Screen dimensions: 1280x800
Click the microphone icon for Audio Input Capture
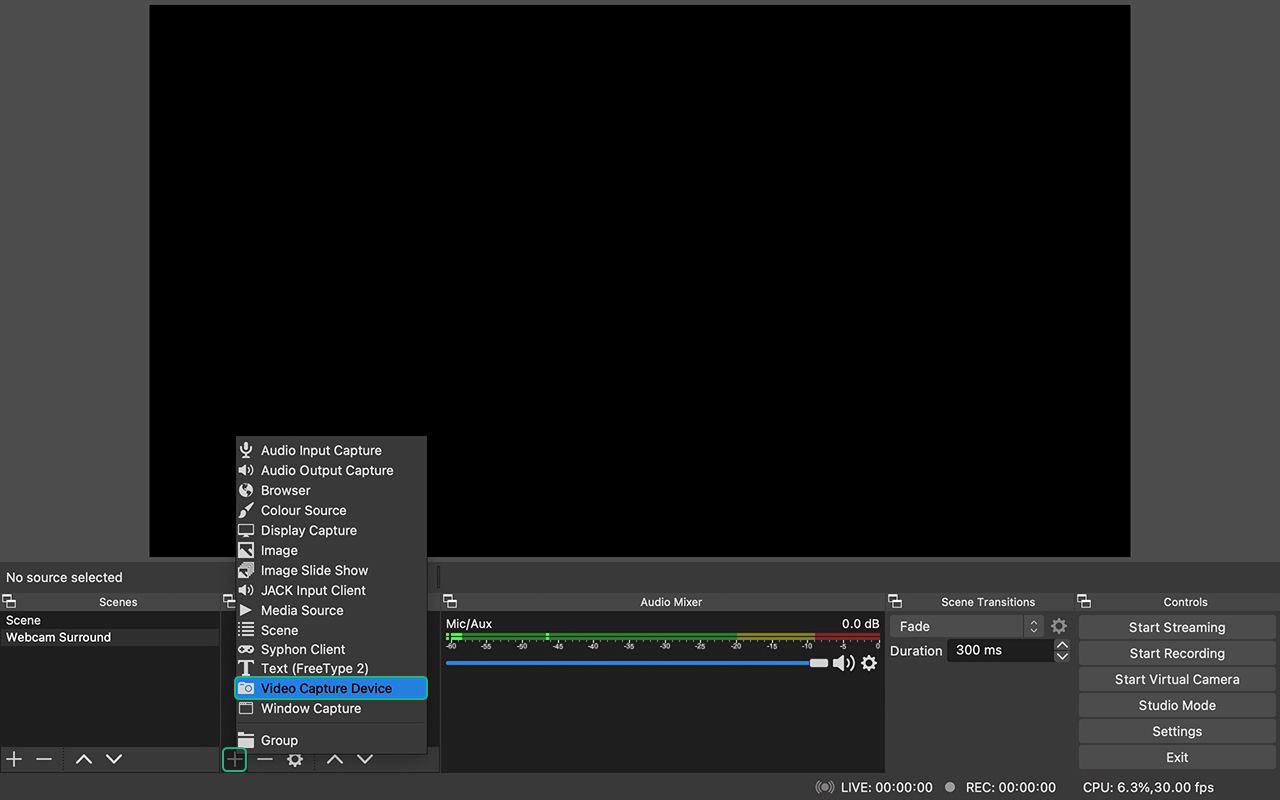246,450
